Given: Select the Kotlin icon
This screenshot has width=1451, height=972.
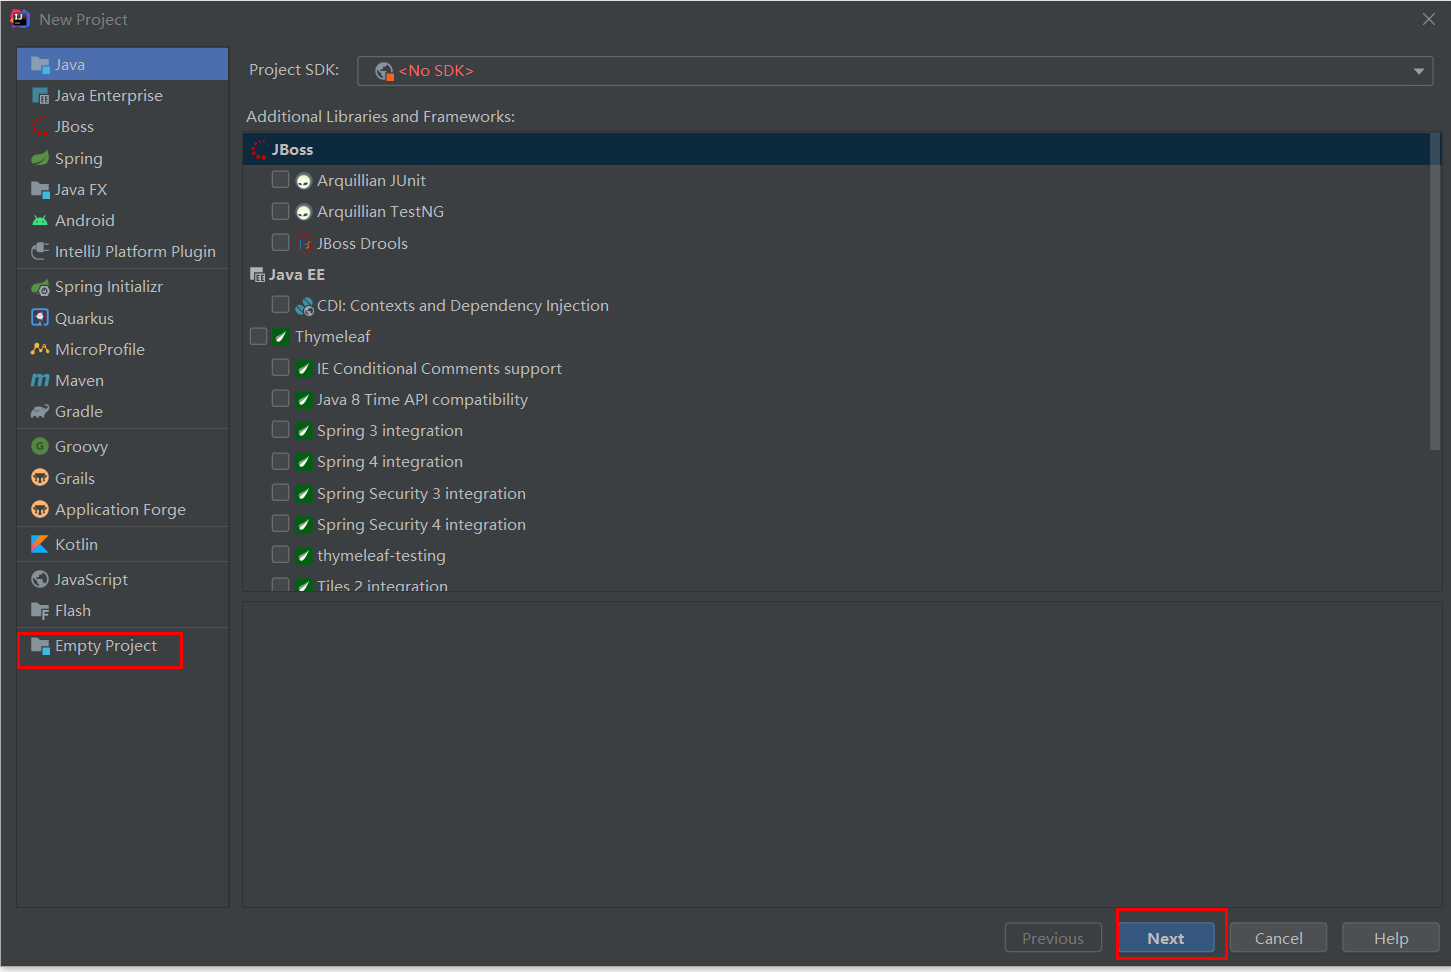Looking at the screenshot, I should click(40, 544).
